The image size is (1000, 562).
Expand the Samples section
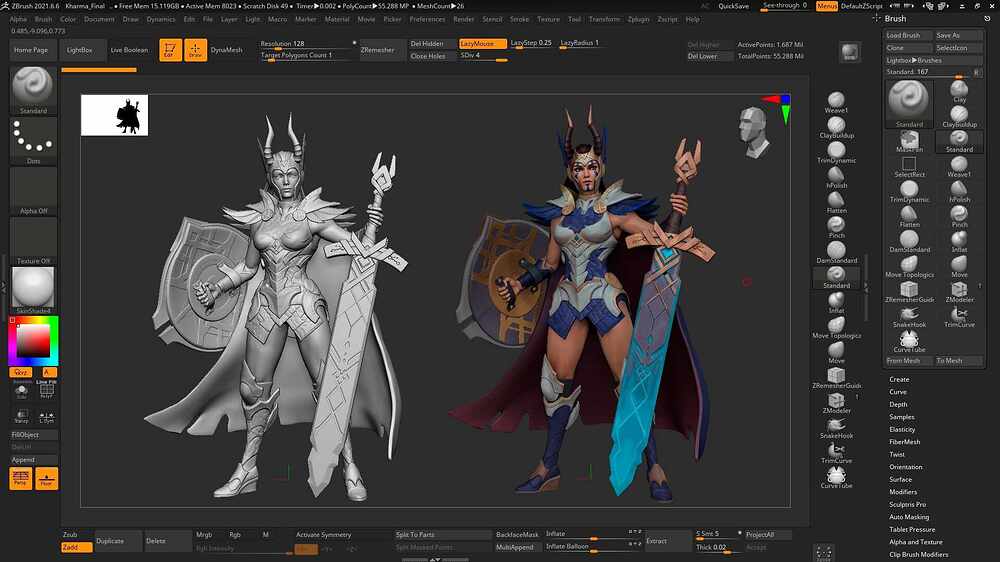click(x=902, y=417)
